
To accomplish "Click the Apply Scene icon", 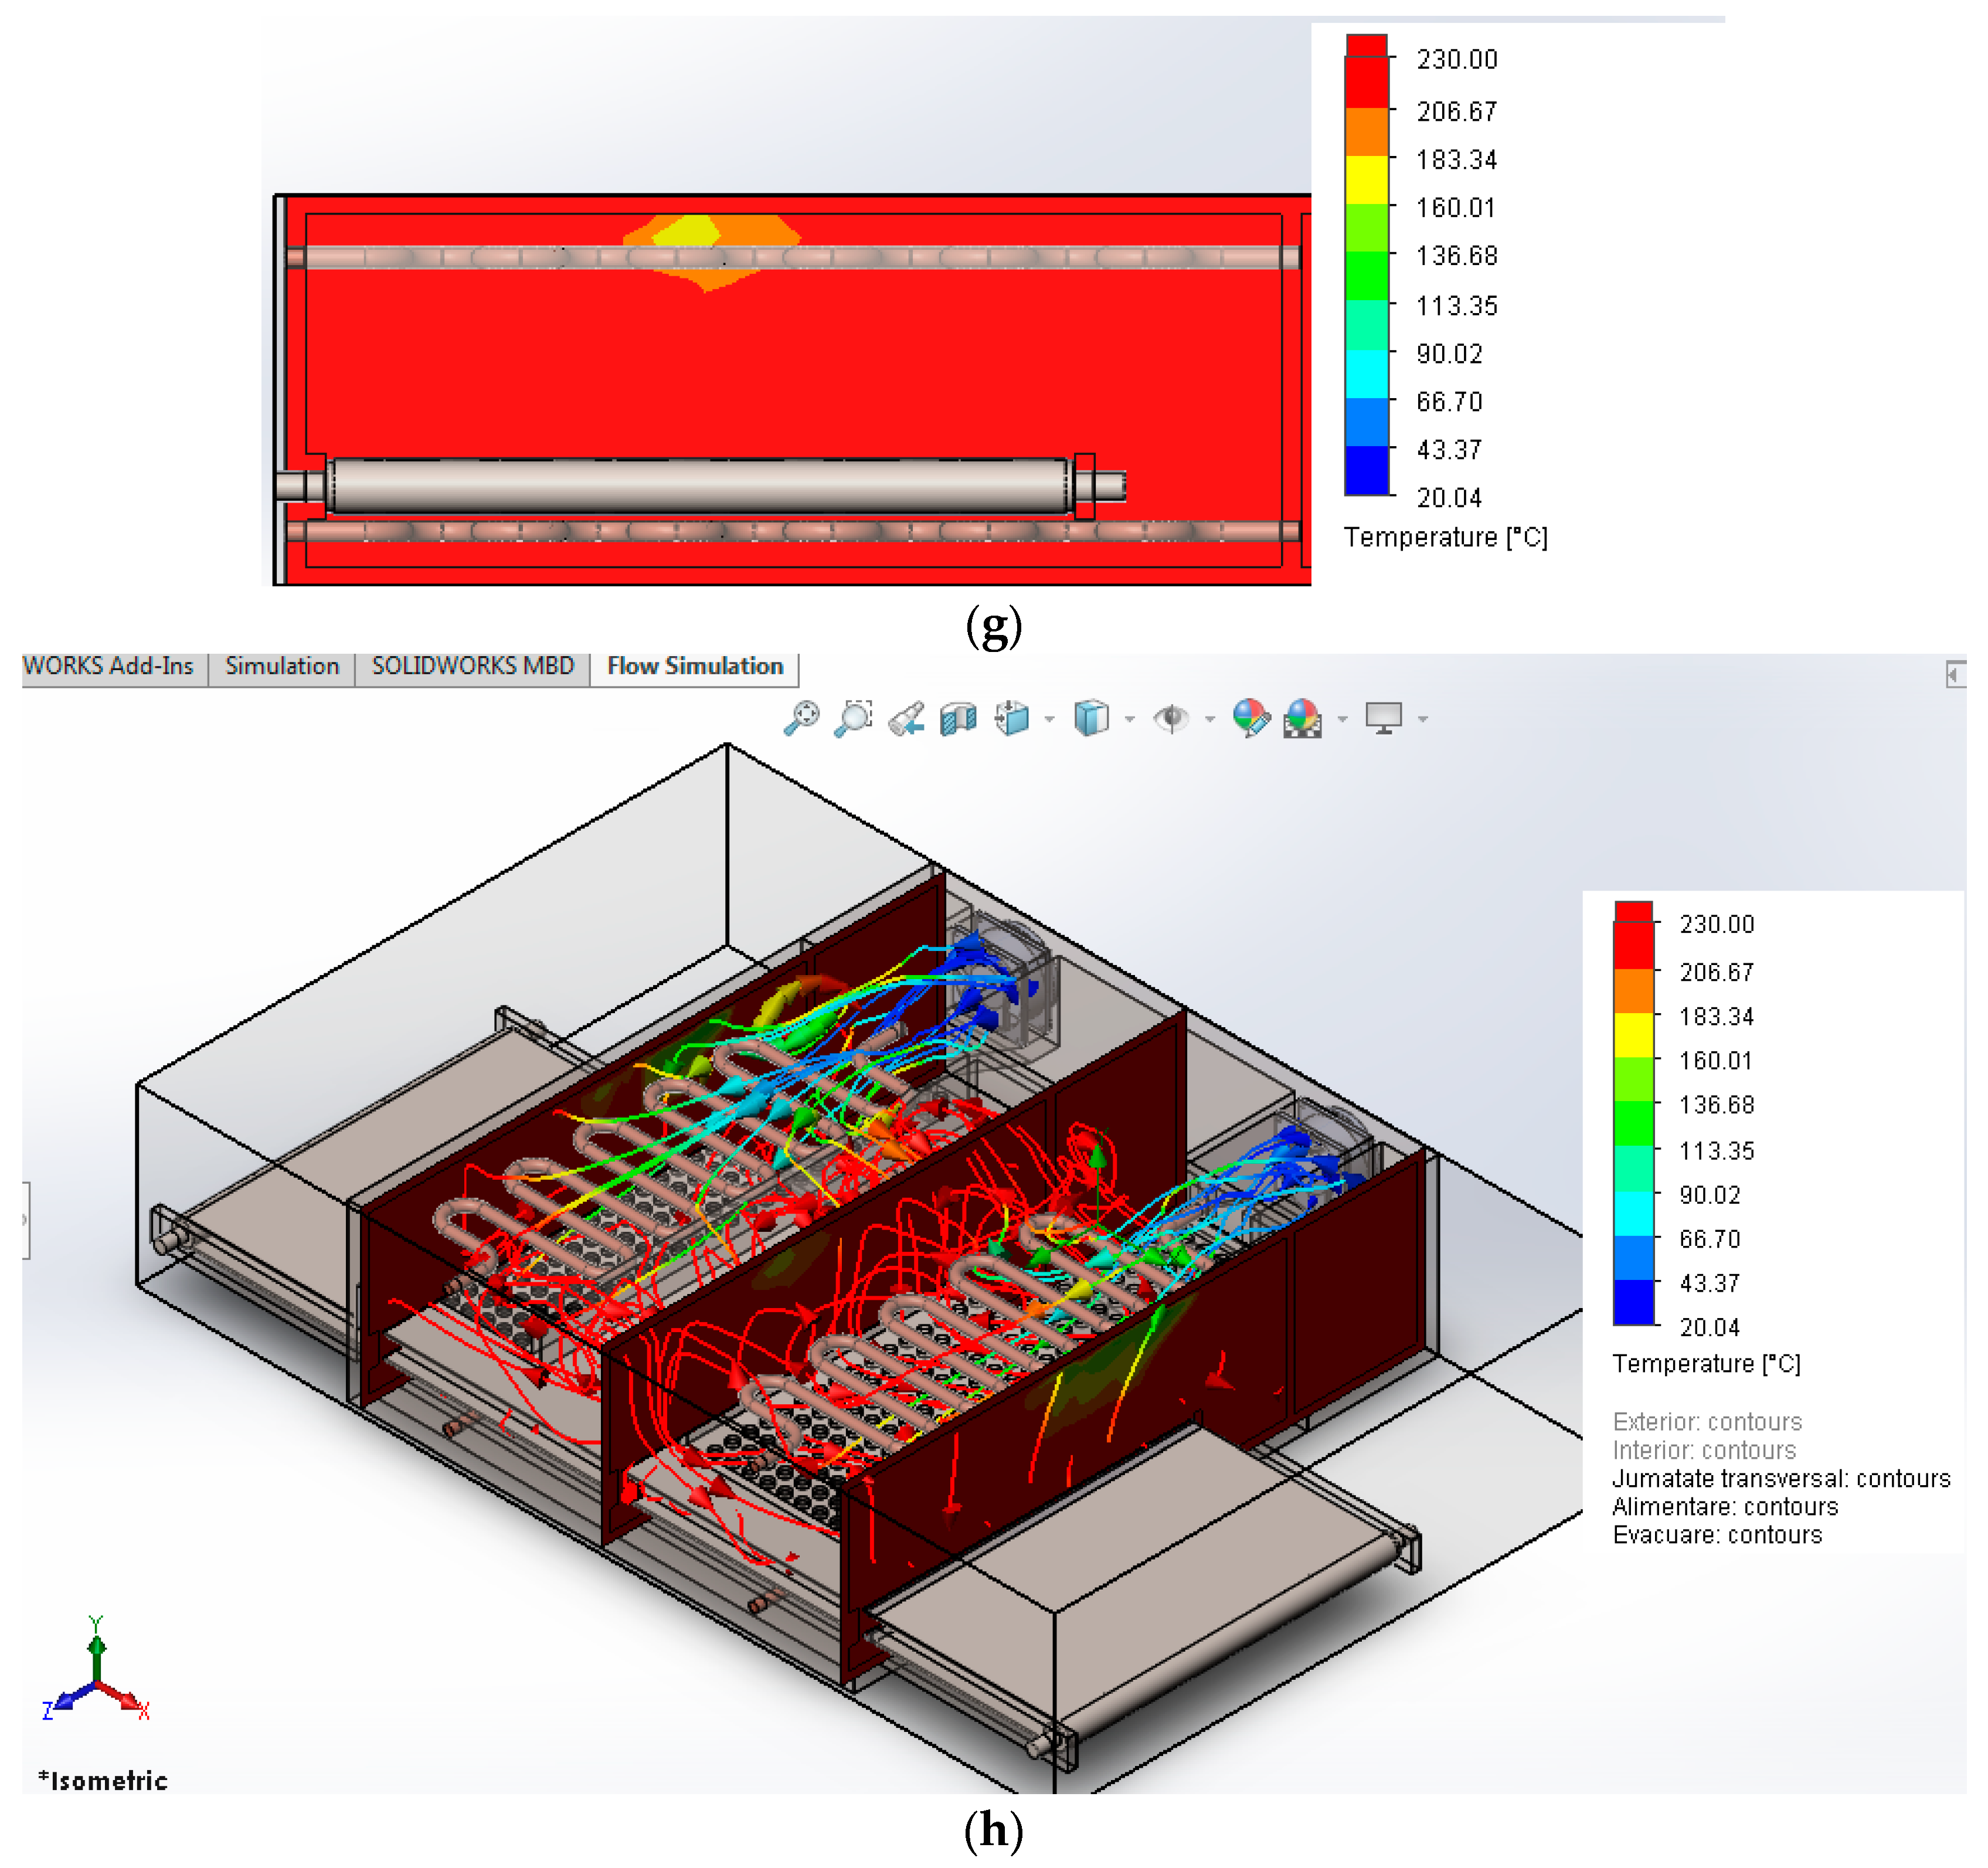I will (x=1302, y=718).
